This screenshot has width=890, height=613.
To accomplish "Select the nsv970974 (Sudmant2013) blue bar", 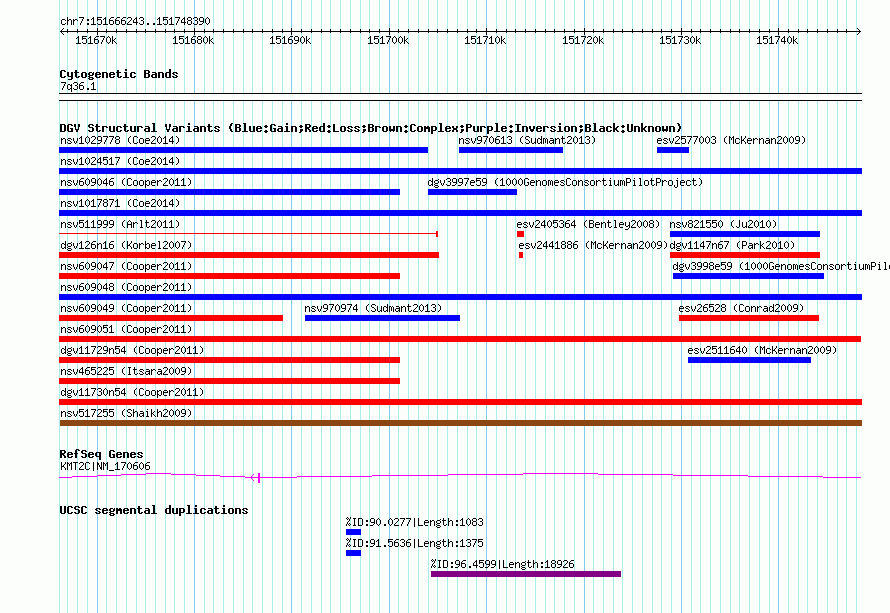I will pos(382,318).
